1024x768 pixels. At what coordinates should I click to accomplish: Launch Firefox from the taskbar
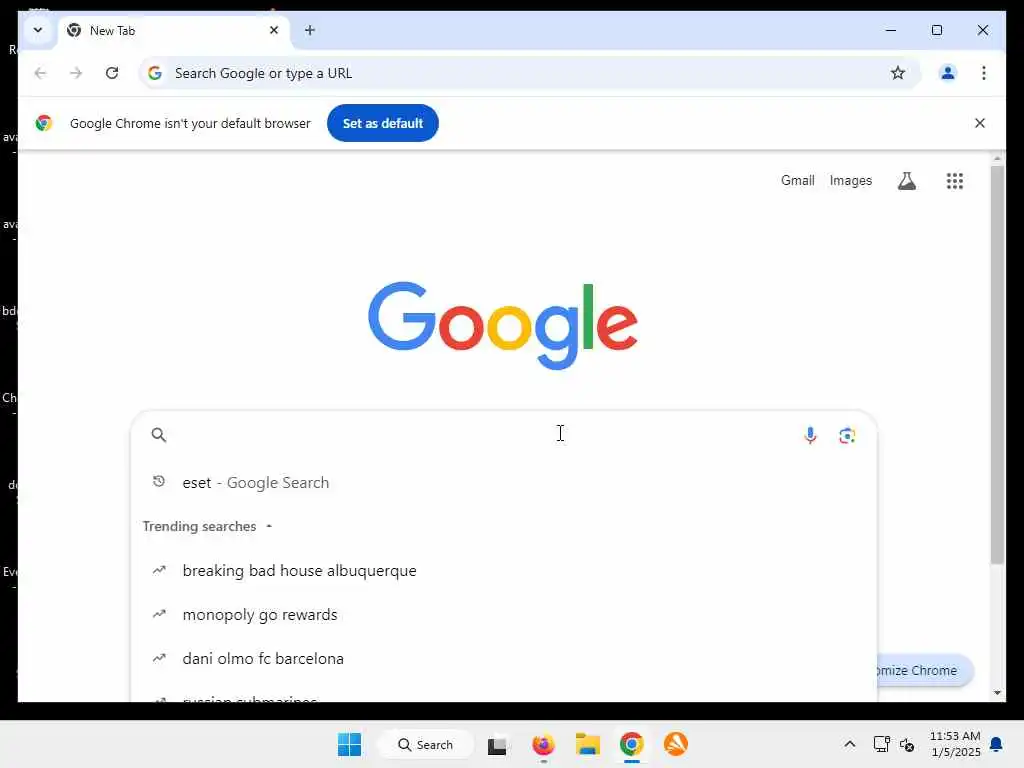click(x=543, y=744)
